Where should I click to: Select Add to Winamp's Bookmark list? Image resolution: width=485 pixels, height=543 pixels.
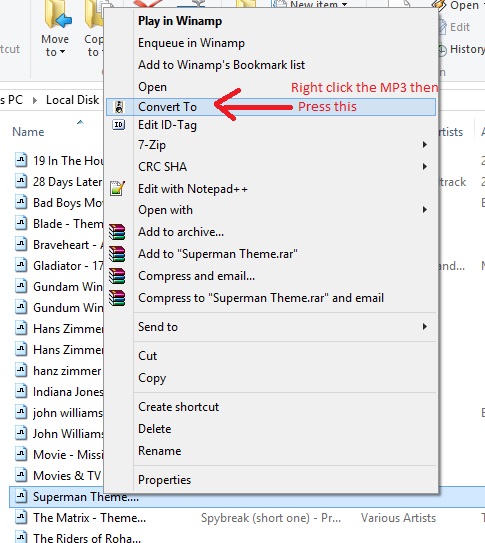222,65
